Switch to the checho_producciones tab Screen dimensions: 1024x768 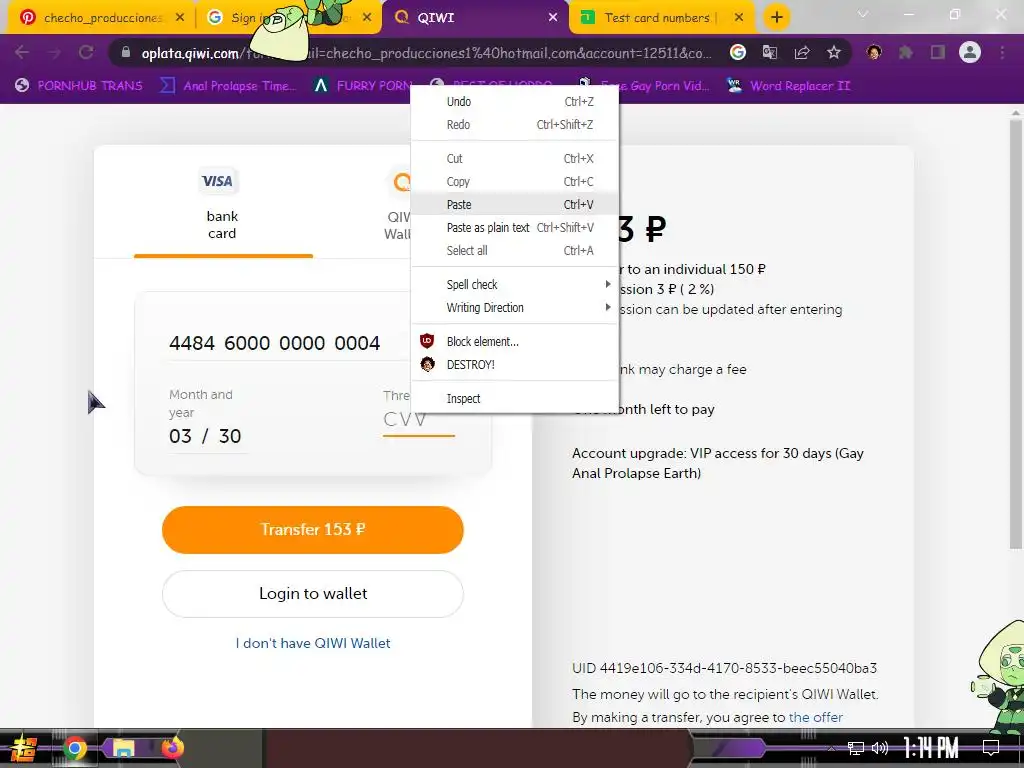pyautogui.click(x=103, y=18)
